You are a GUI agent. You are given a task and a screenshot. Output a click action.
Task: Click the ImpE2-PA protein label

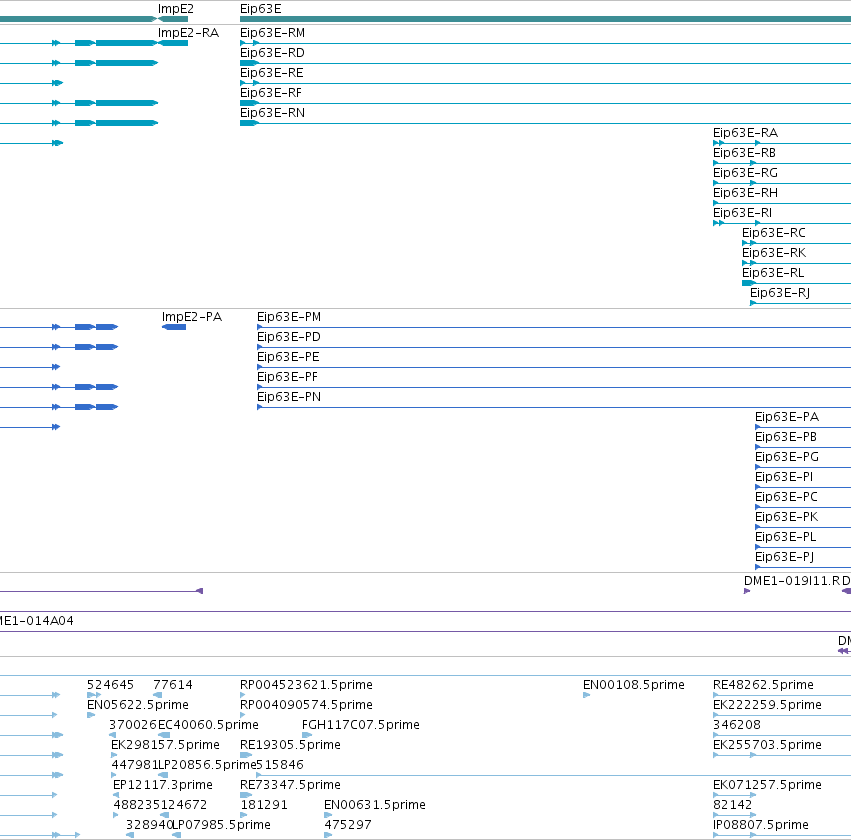(192, 317)
